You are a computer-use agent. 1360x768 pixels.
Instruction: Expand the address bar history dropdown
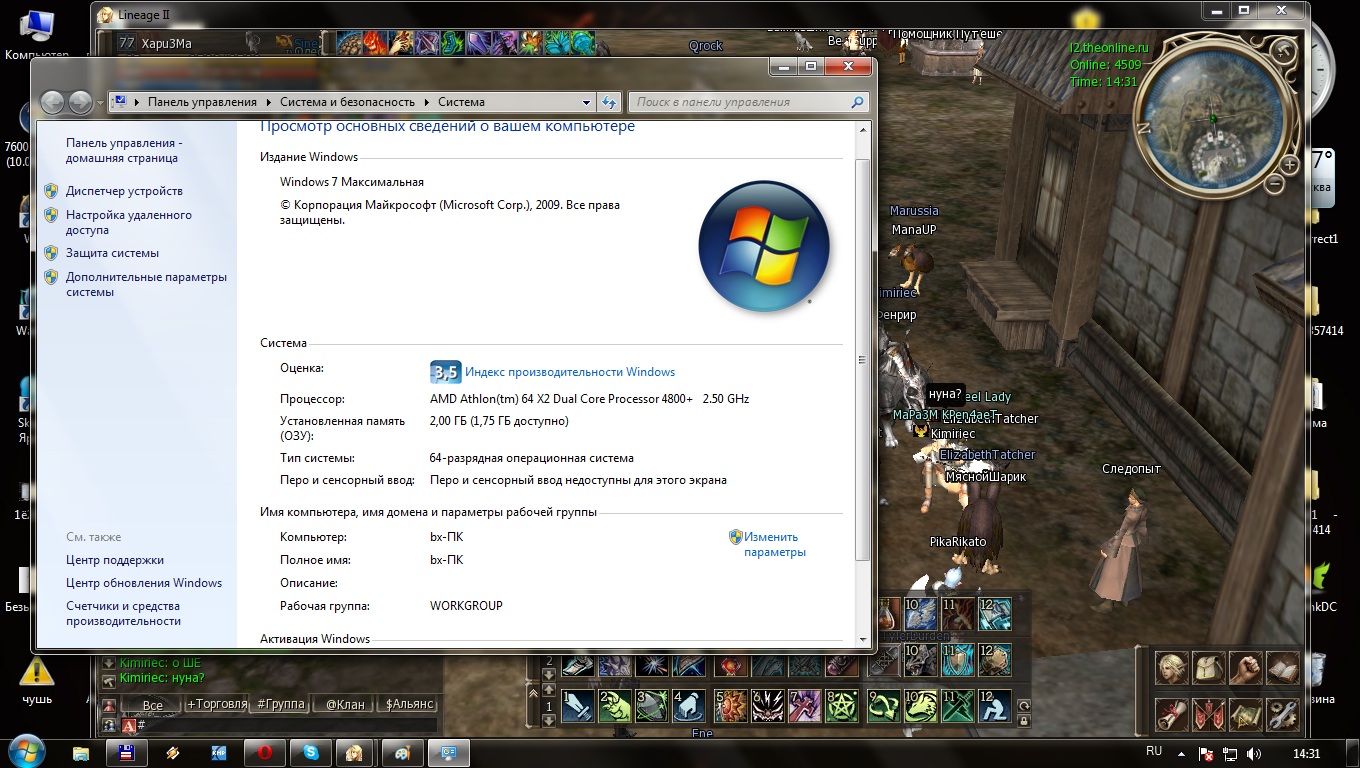(x=587, y=102)
